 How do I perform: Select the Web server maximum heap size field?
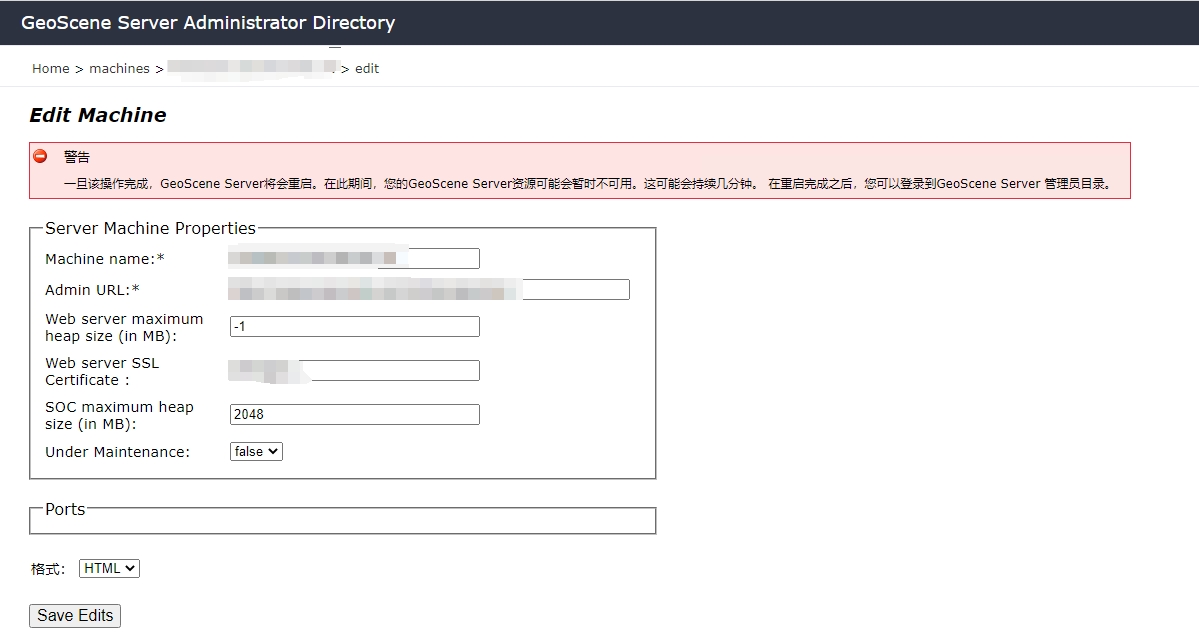click(x=355, y=326)
